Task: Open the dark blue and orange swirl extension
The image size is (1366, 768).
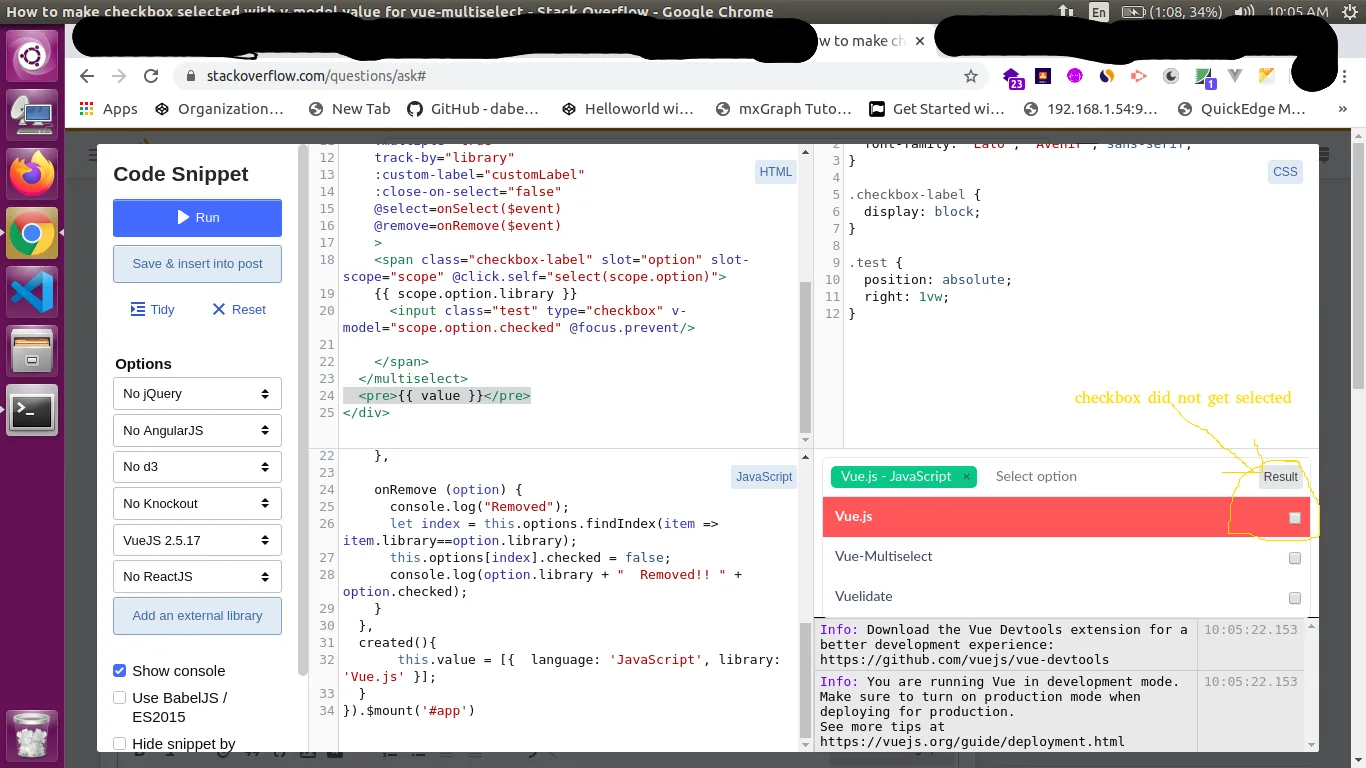Action: (1107, 76)
